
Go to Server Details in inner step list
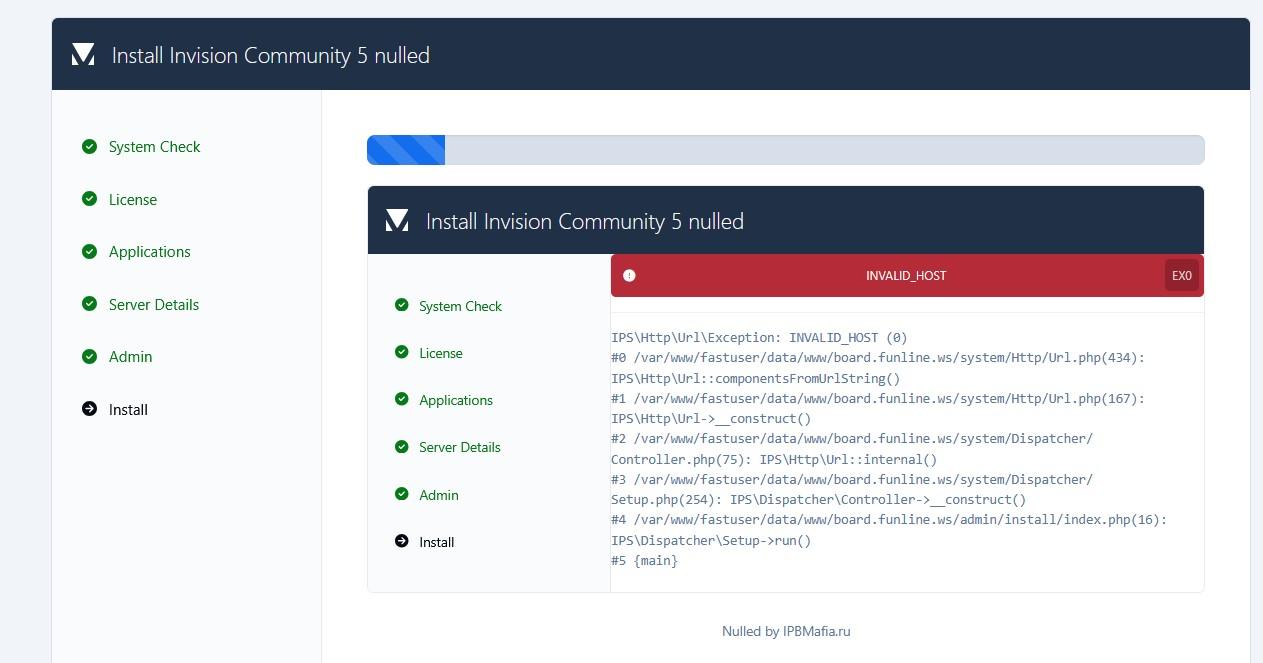tap(460, 447)
